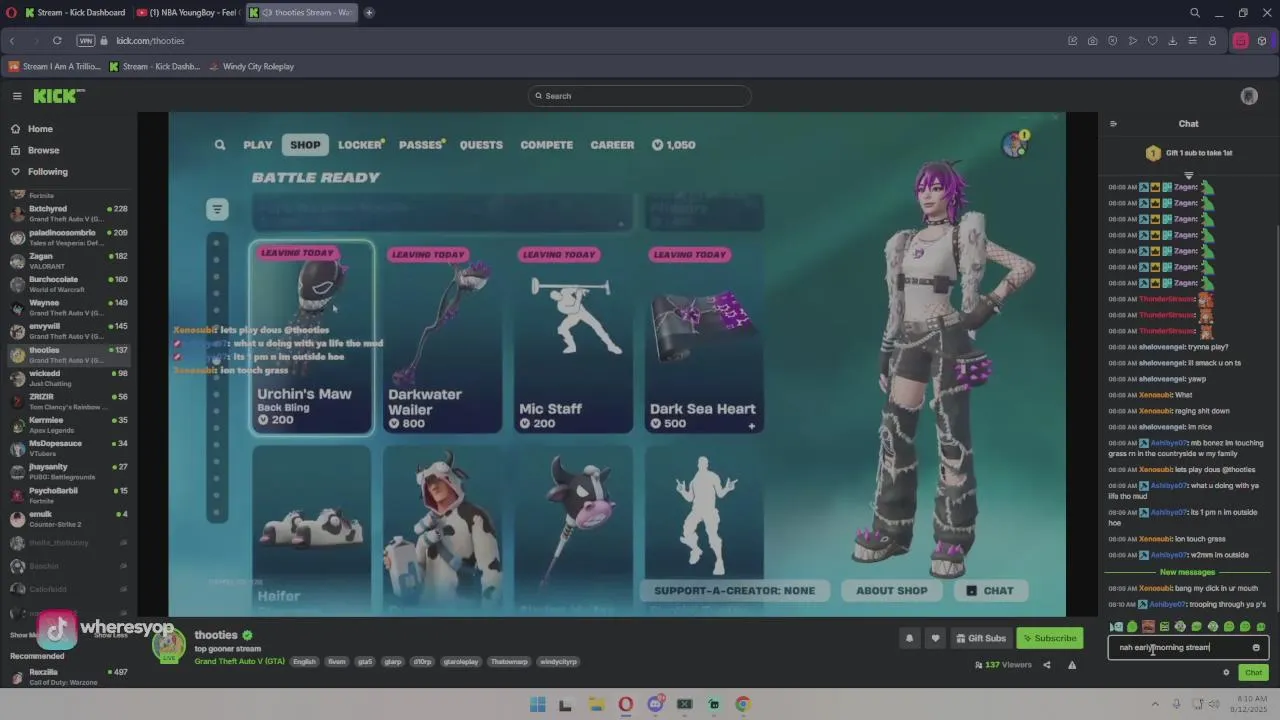
Task: Open Following in the sidebar
Action: coord(39,172)
